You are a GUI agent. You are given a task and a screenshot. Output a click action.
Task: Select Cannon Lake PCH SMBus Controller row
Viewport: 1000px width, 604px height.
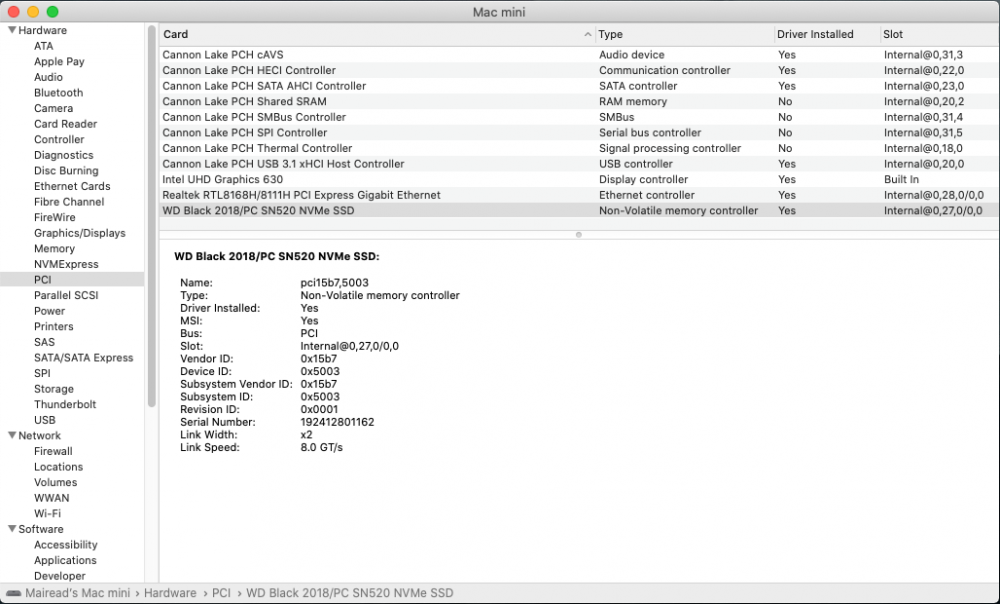click(x=578, y=117)
